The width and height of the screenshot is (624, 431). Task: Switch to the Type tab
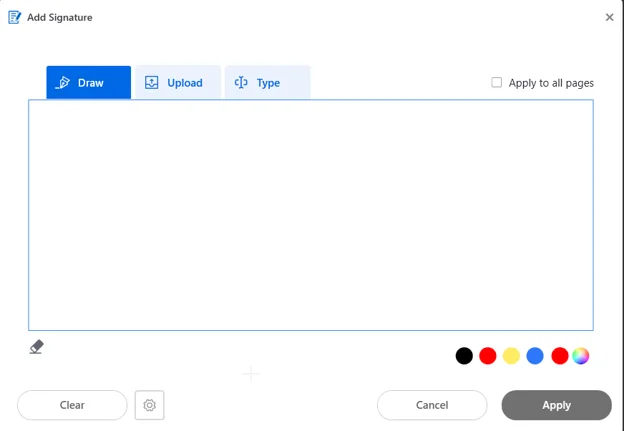coord(267,82)
